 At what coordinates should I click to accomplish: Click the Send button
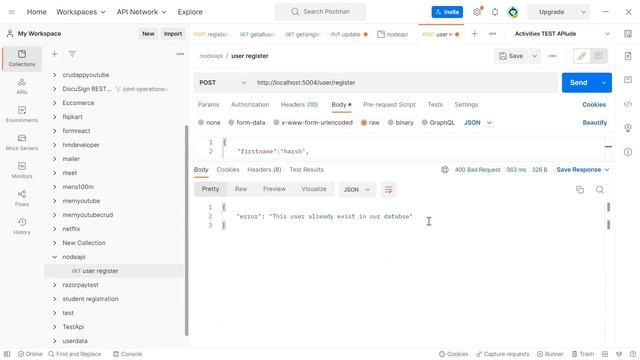(579, 82)
